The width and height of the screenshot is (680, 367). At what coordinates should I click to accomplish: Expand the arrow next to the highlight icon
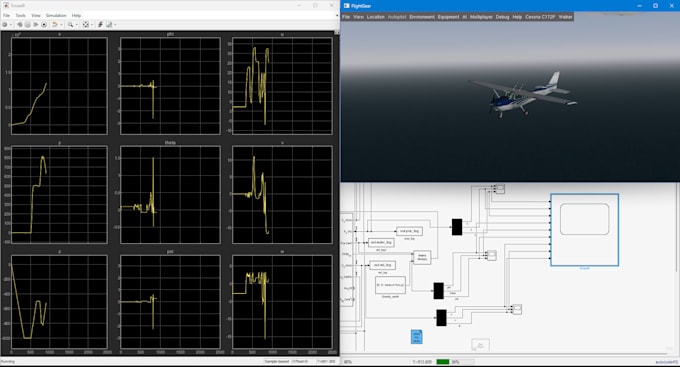click(x=61, y=25)
